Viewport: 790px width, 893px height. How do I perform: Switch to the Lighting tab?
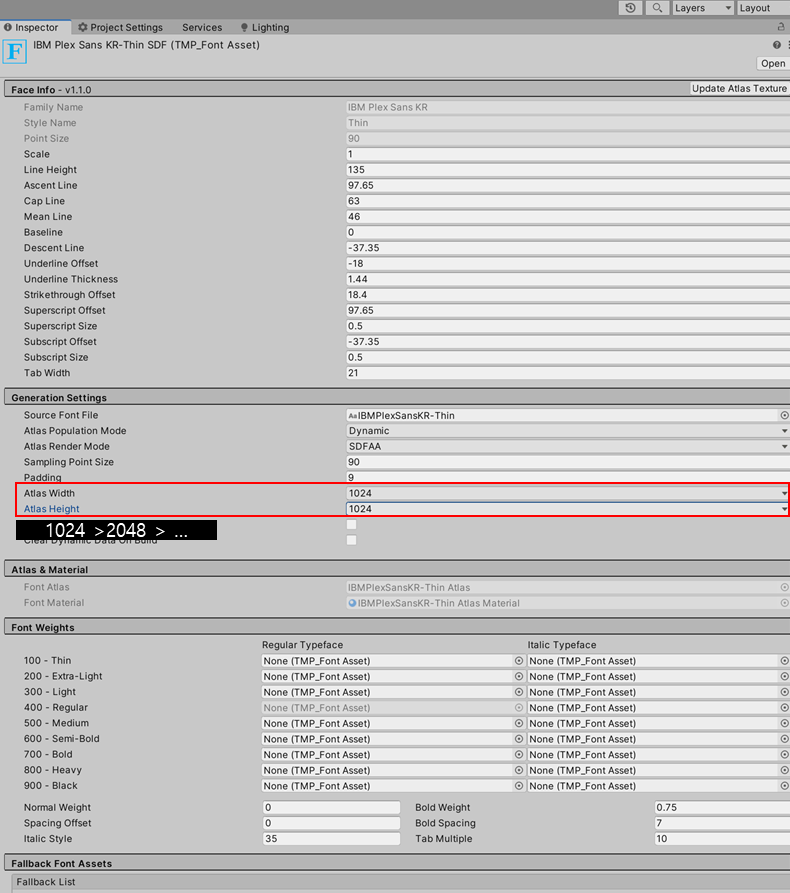pos(265,27)
